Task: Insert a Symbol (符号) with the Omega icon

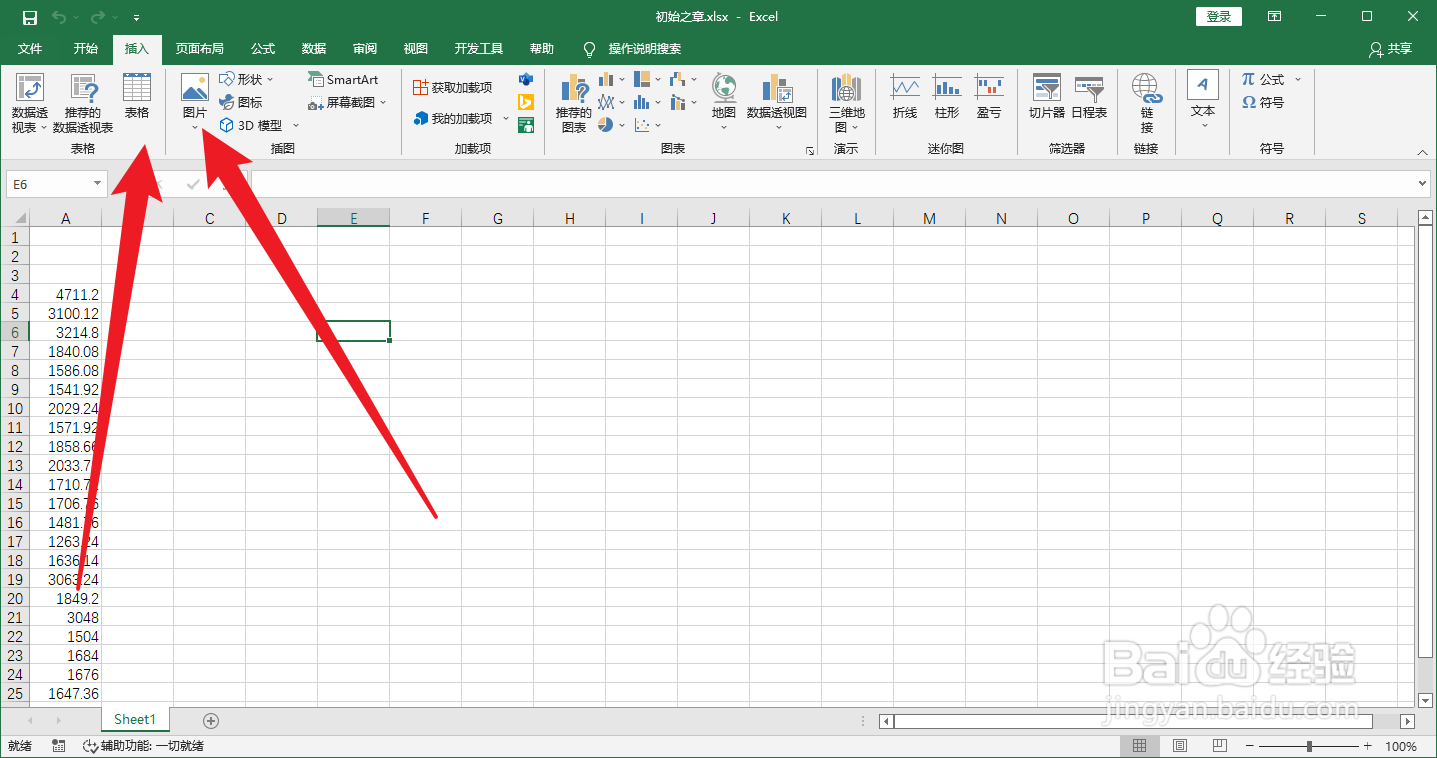Action: pyautogui.click(x=1263, y=102)
